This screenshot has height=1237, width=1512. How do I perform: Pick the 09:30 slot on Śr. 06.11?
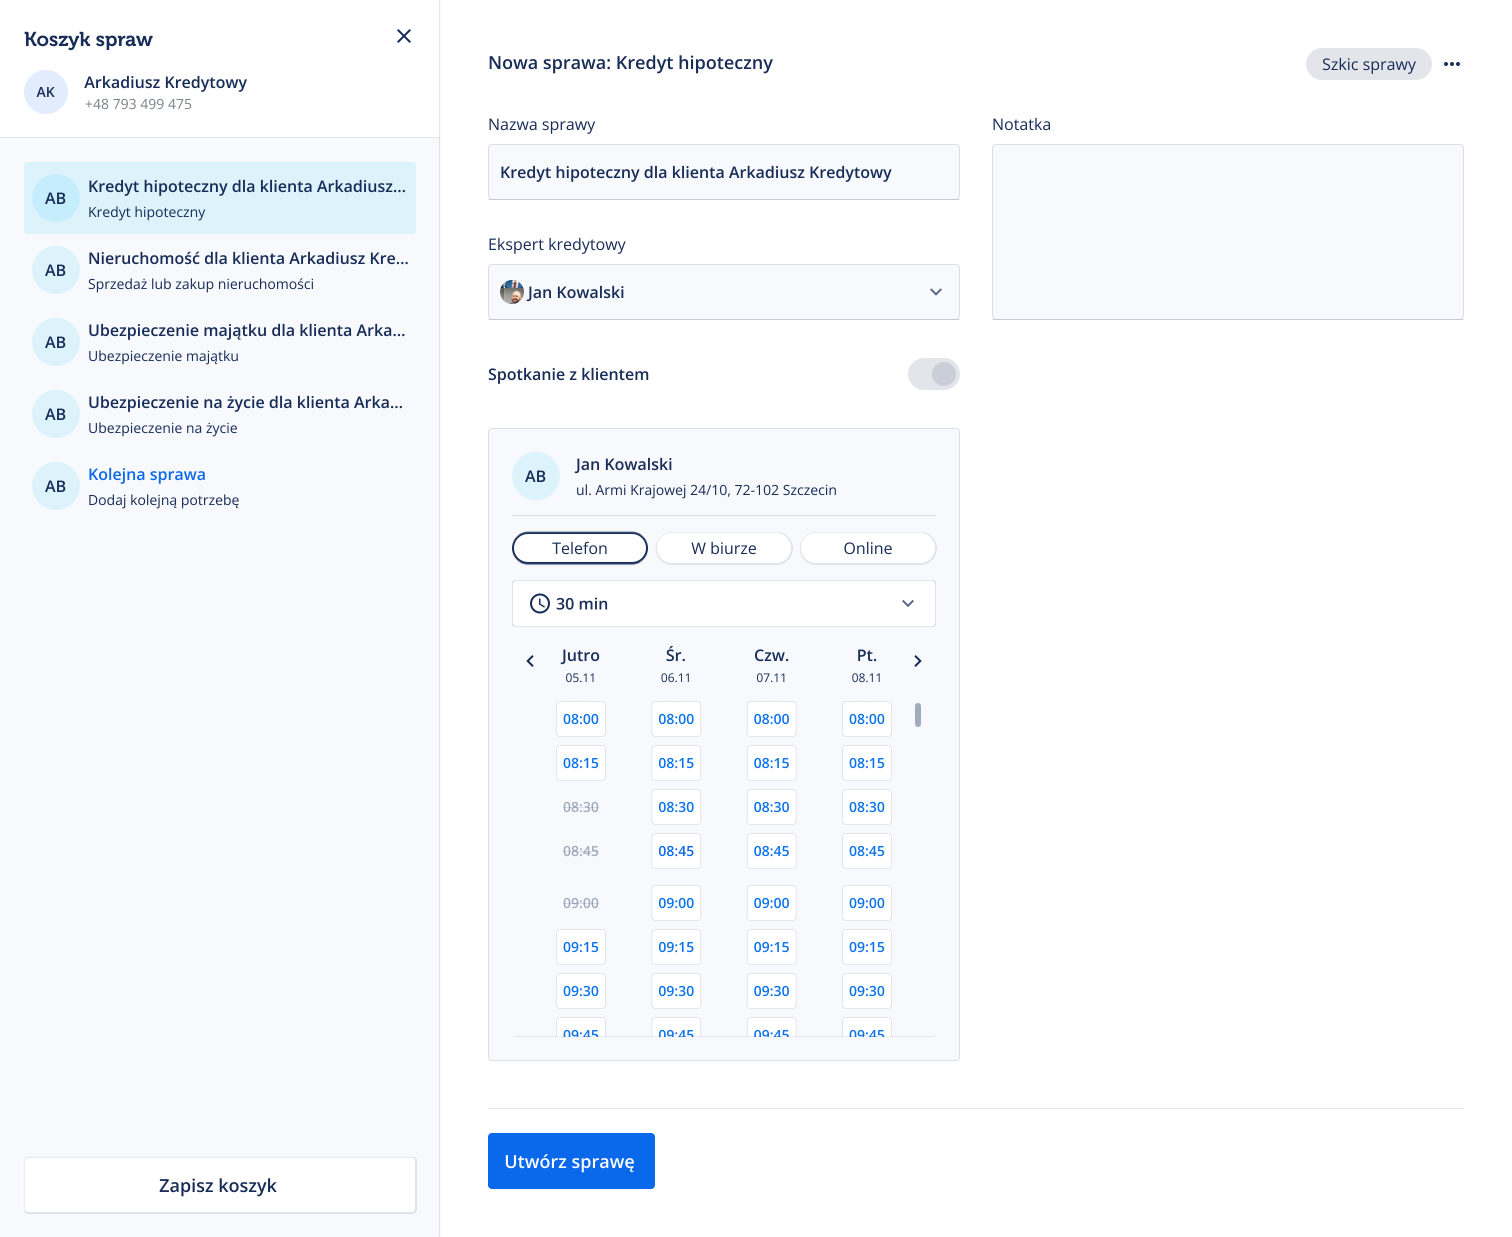676,991
